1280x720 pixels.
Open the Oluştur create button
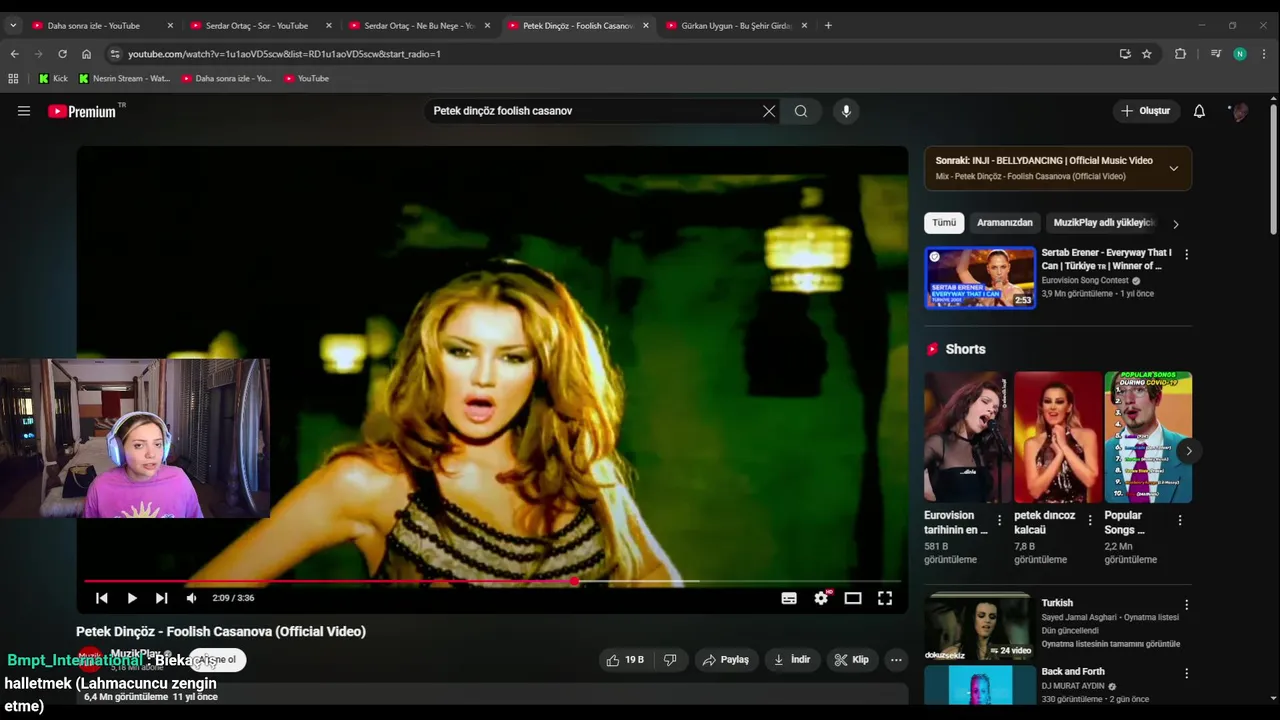pos(1146,111)
